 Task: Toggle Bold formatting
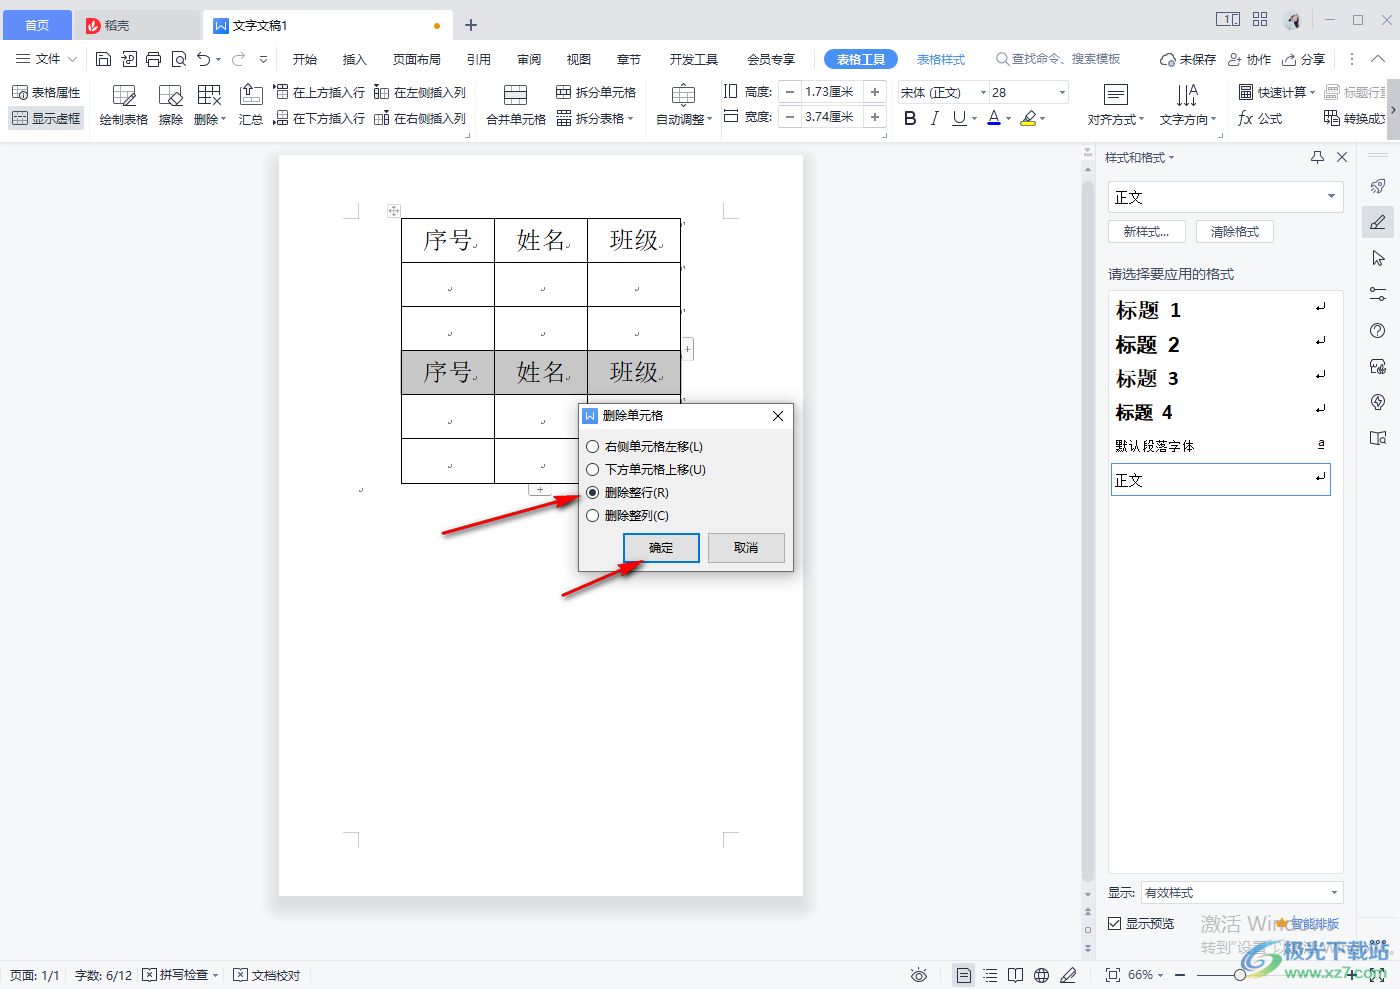point(910,118)
